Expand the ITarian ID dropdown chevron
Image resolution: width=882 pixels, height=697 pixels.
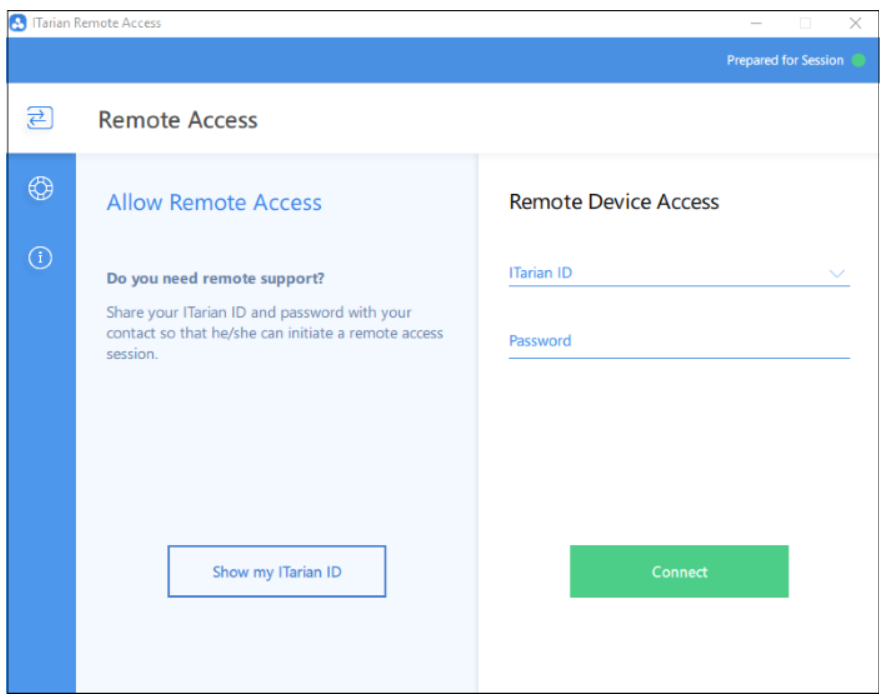(x=837, y=274)
